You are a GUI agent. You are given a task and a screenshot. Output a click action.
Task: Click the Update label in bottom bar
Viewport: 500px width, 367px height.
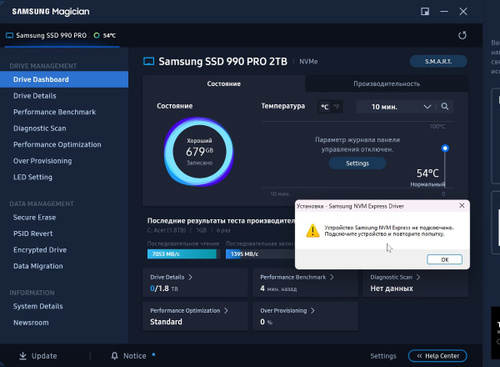(44, 356)
